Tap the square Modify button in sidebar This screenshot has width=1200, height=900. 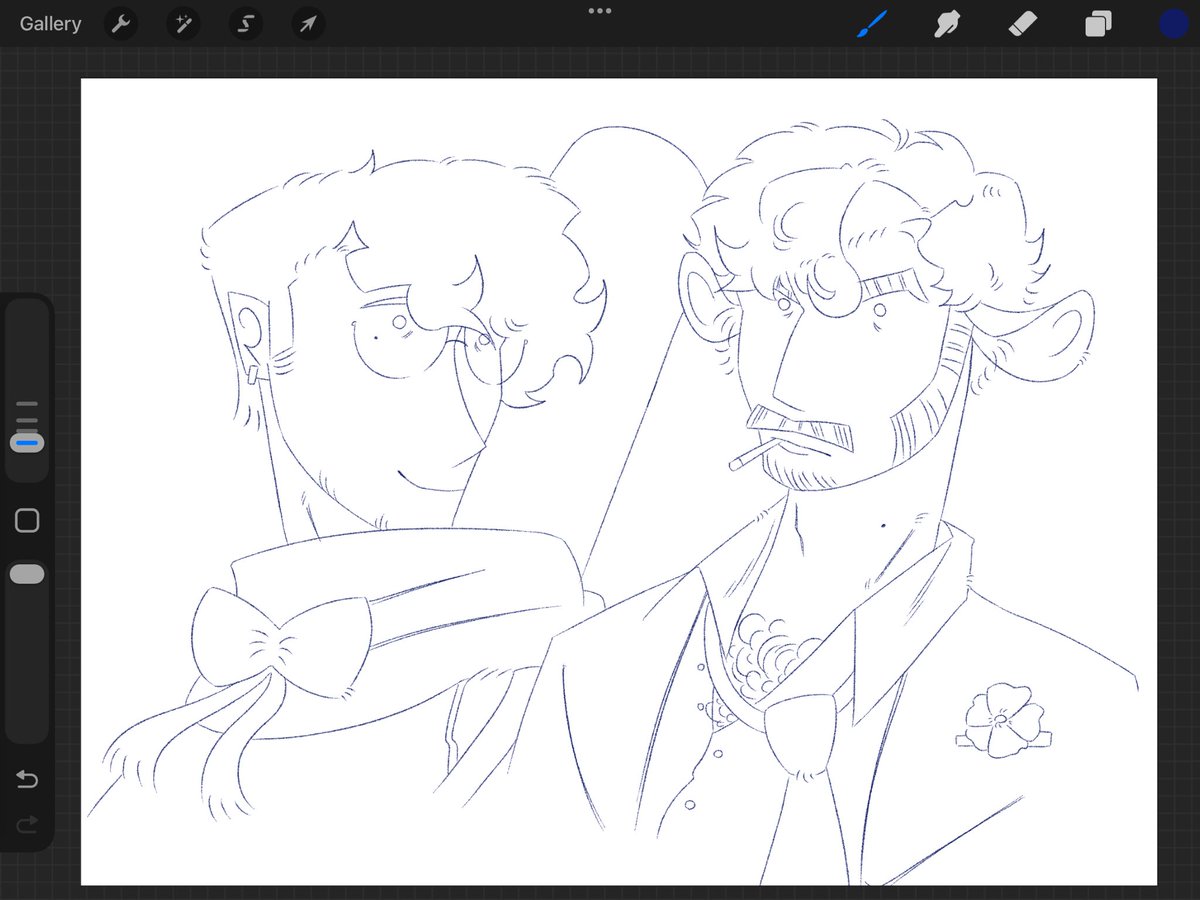coord(27,520)
